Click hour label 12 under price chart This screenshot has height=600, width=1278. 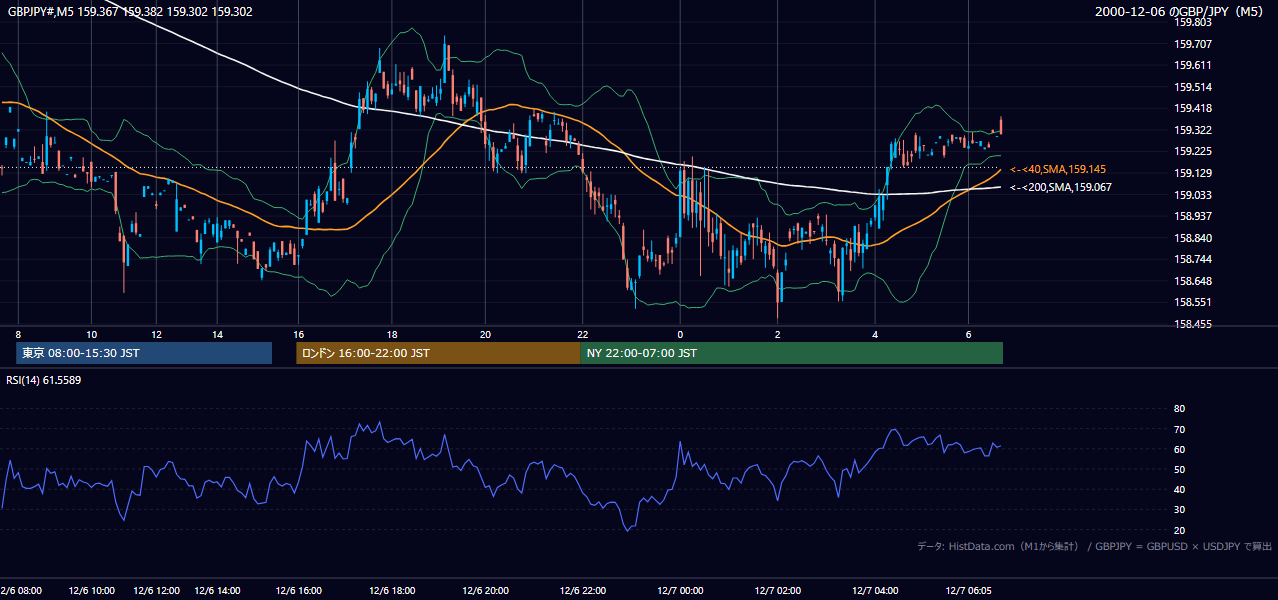coord(156,334)
